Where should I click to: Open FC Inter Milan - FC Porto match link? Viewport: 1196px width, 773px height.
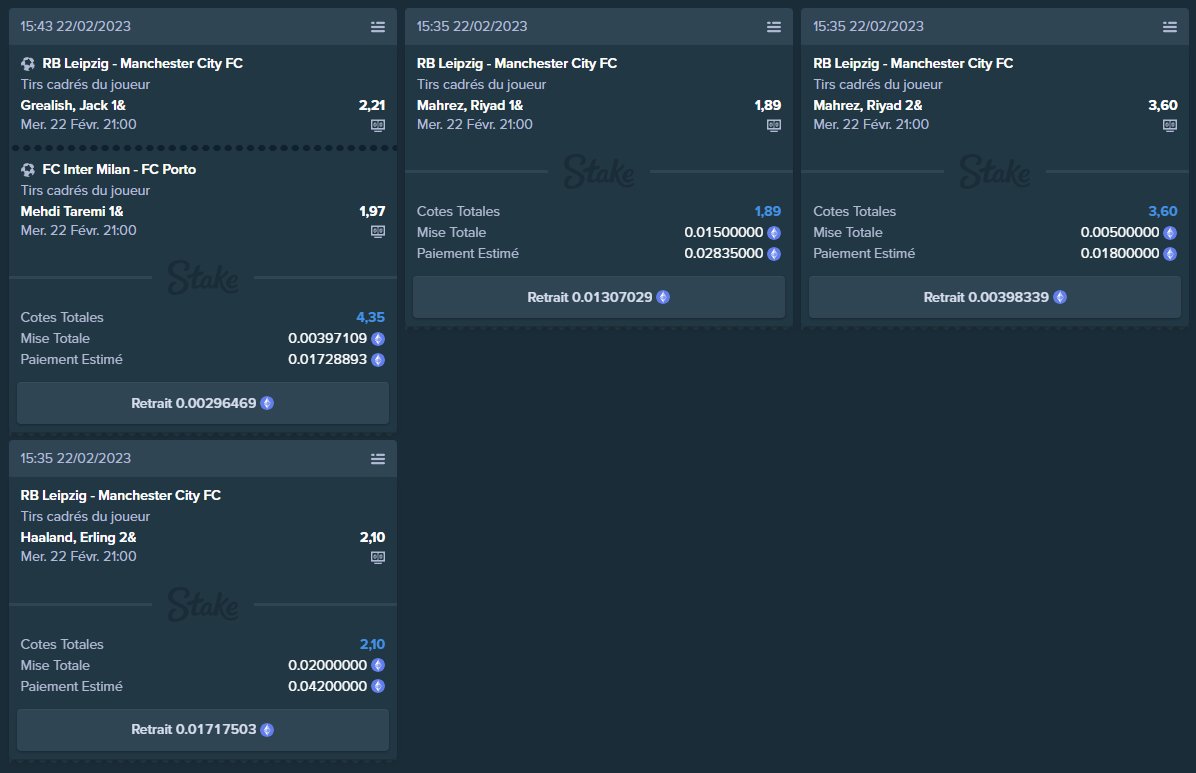pos(119,169)
